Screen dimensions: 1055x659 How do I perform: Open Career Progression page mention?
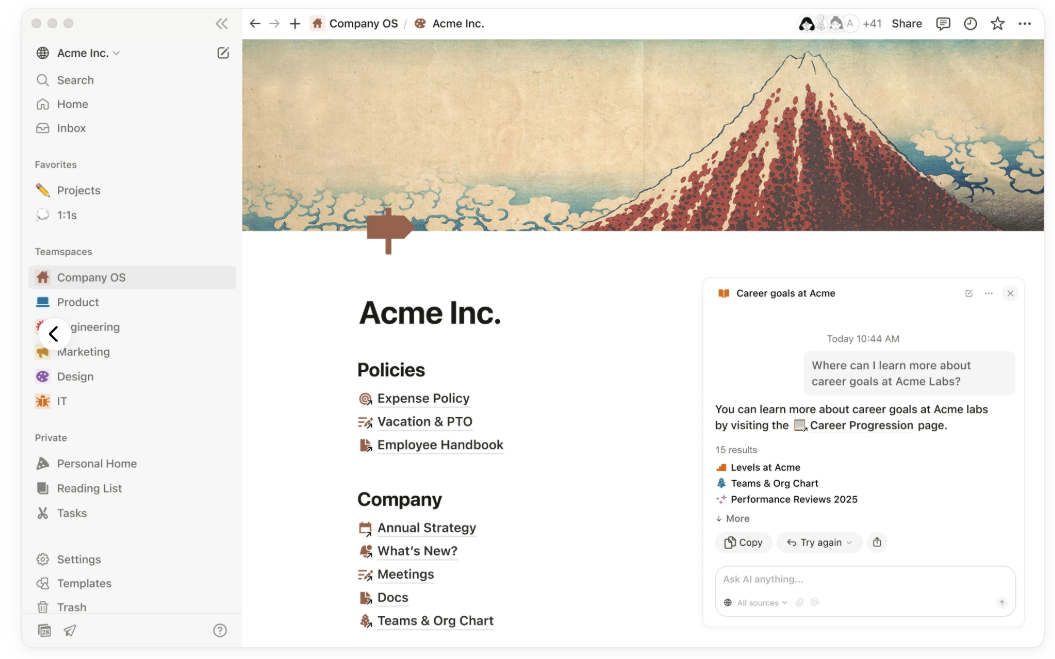853,425
